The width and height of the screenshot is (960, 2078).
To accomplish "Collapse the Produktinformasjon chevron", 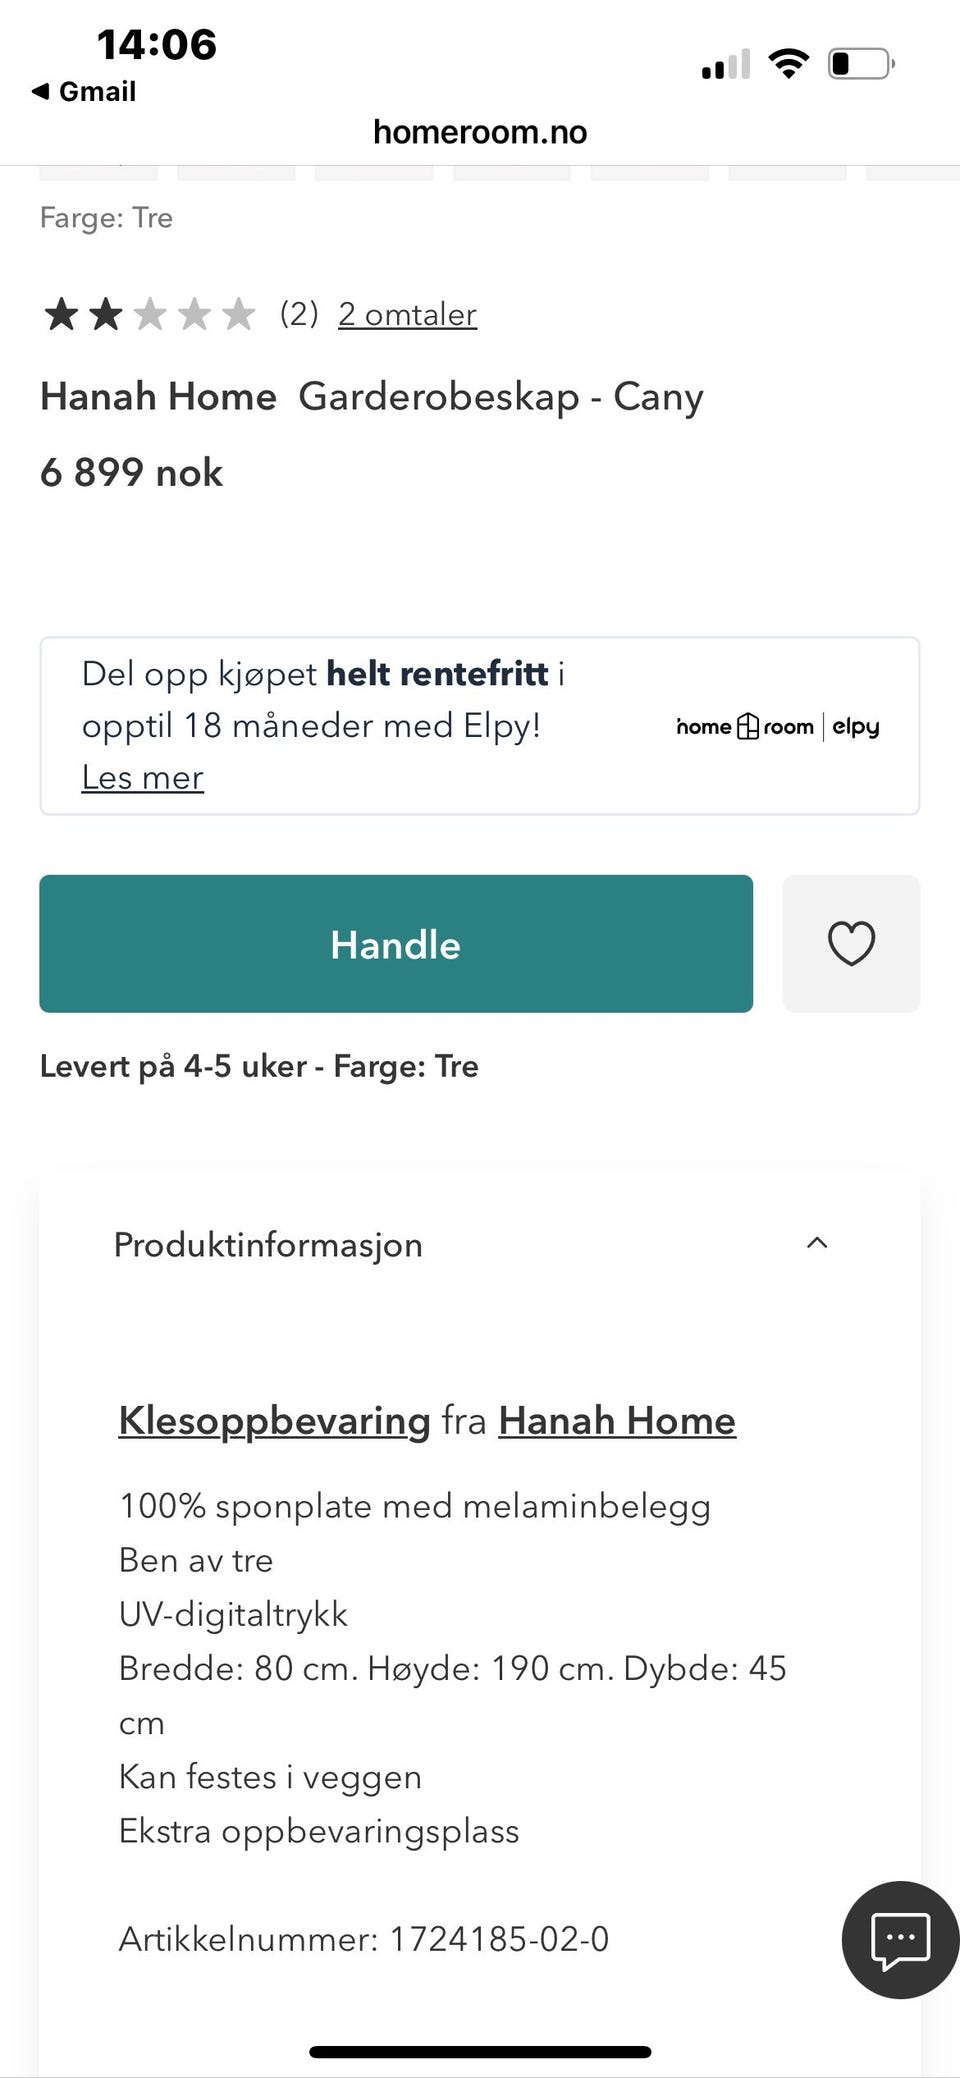I will tap(817, 1243).
